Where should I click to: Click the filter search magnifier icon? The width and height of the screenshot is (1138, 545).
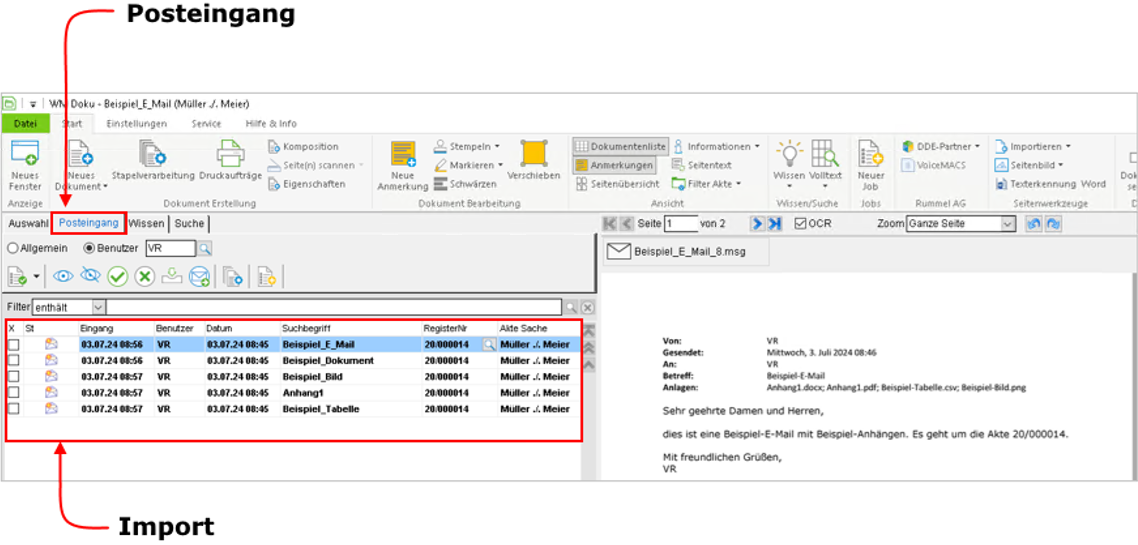[571, 307]
